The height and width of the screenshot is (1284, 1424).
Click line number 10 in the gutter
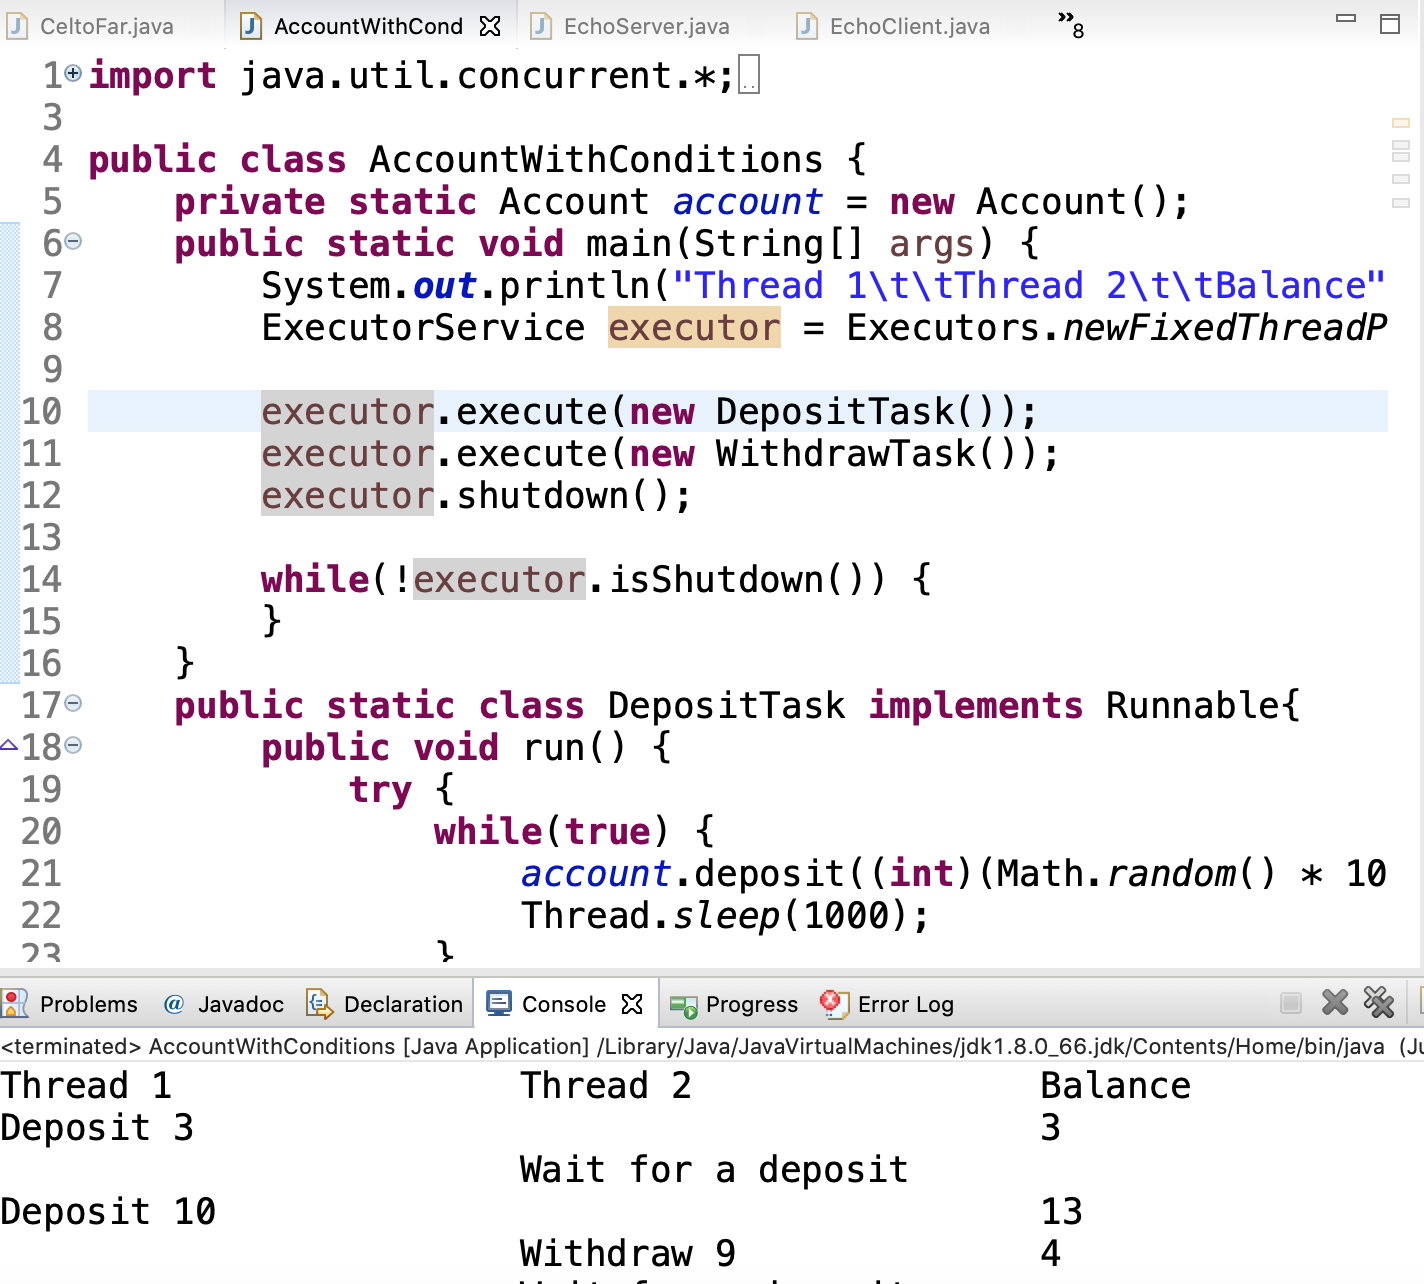point(41,412)
